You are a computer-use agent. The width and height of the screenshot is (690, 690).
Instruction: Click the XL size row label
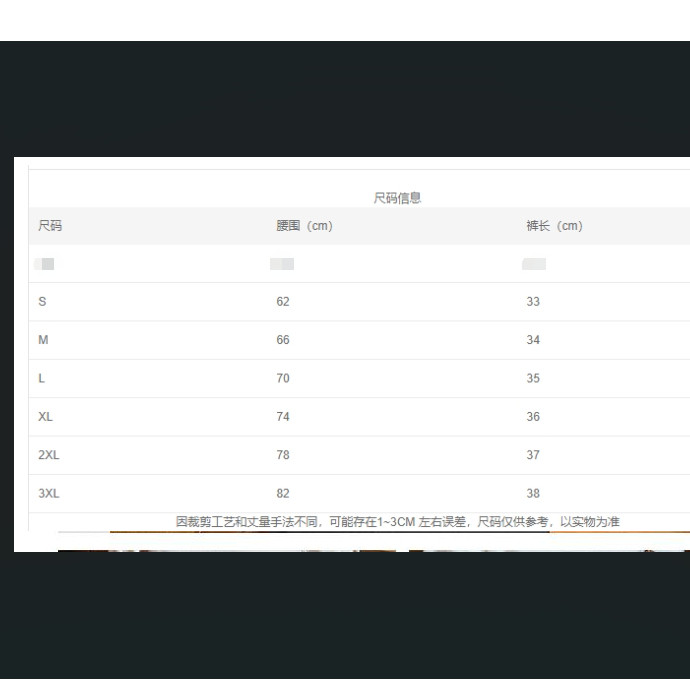pos(46,417)
